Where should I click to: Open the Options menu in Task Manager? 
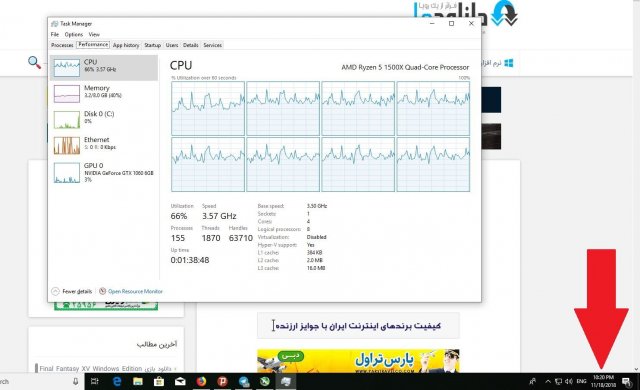74,35
